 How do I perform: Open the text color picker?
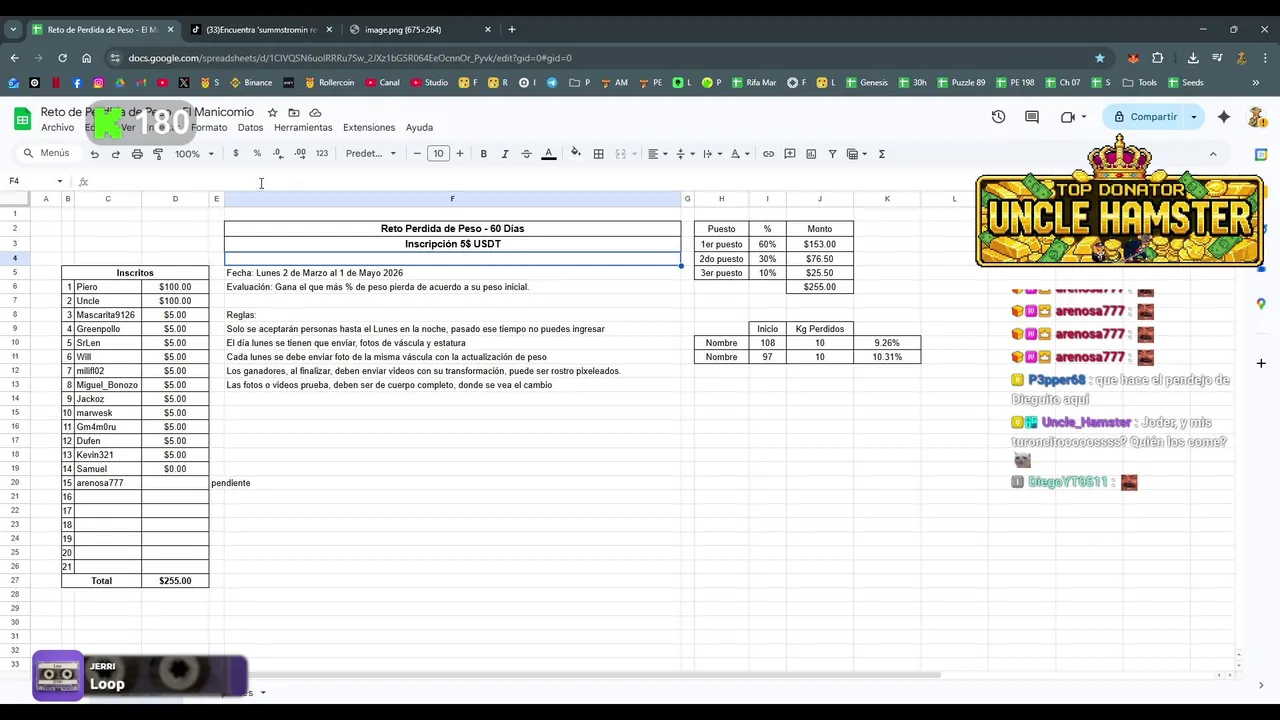point(548,154)
